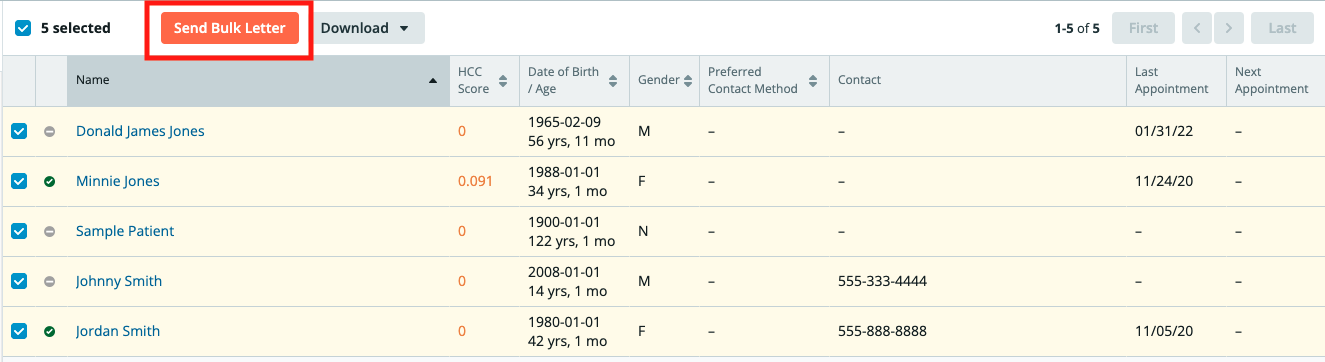Click birth date 1965-02-09
The width and height of the screenshot is (1325, 362).
[x=564, y=122]
